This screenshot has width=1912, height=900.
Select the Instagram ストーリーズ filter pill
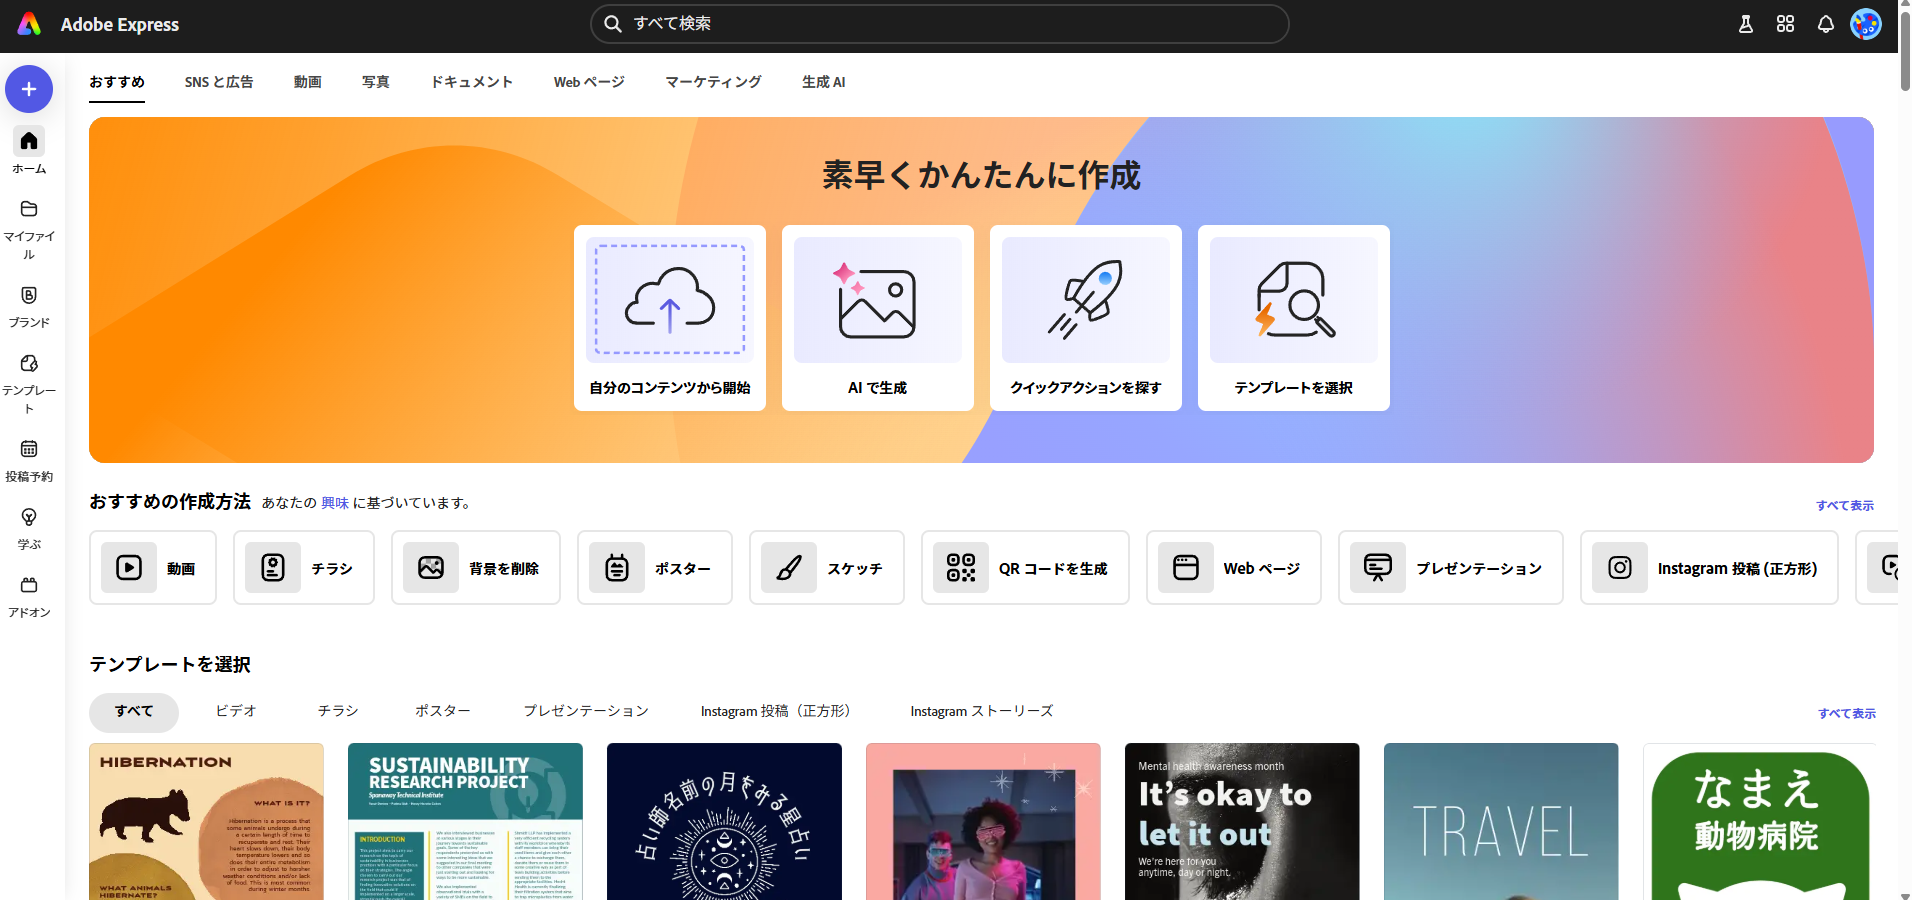(980, 711)
